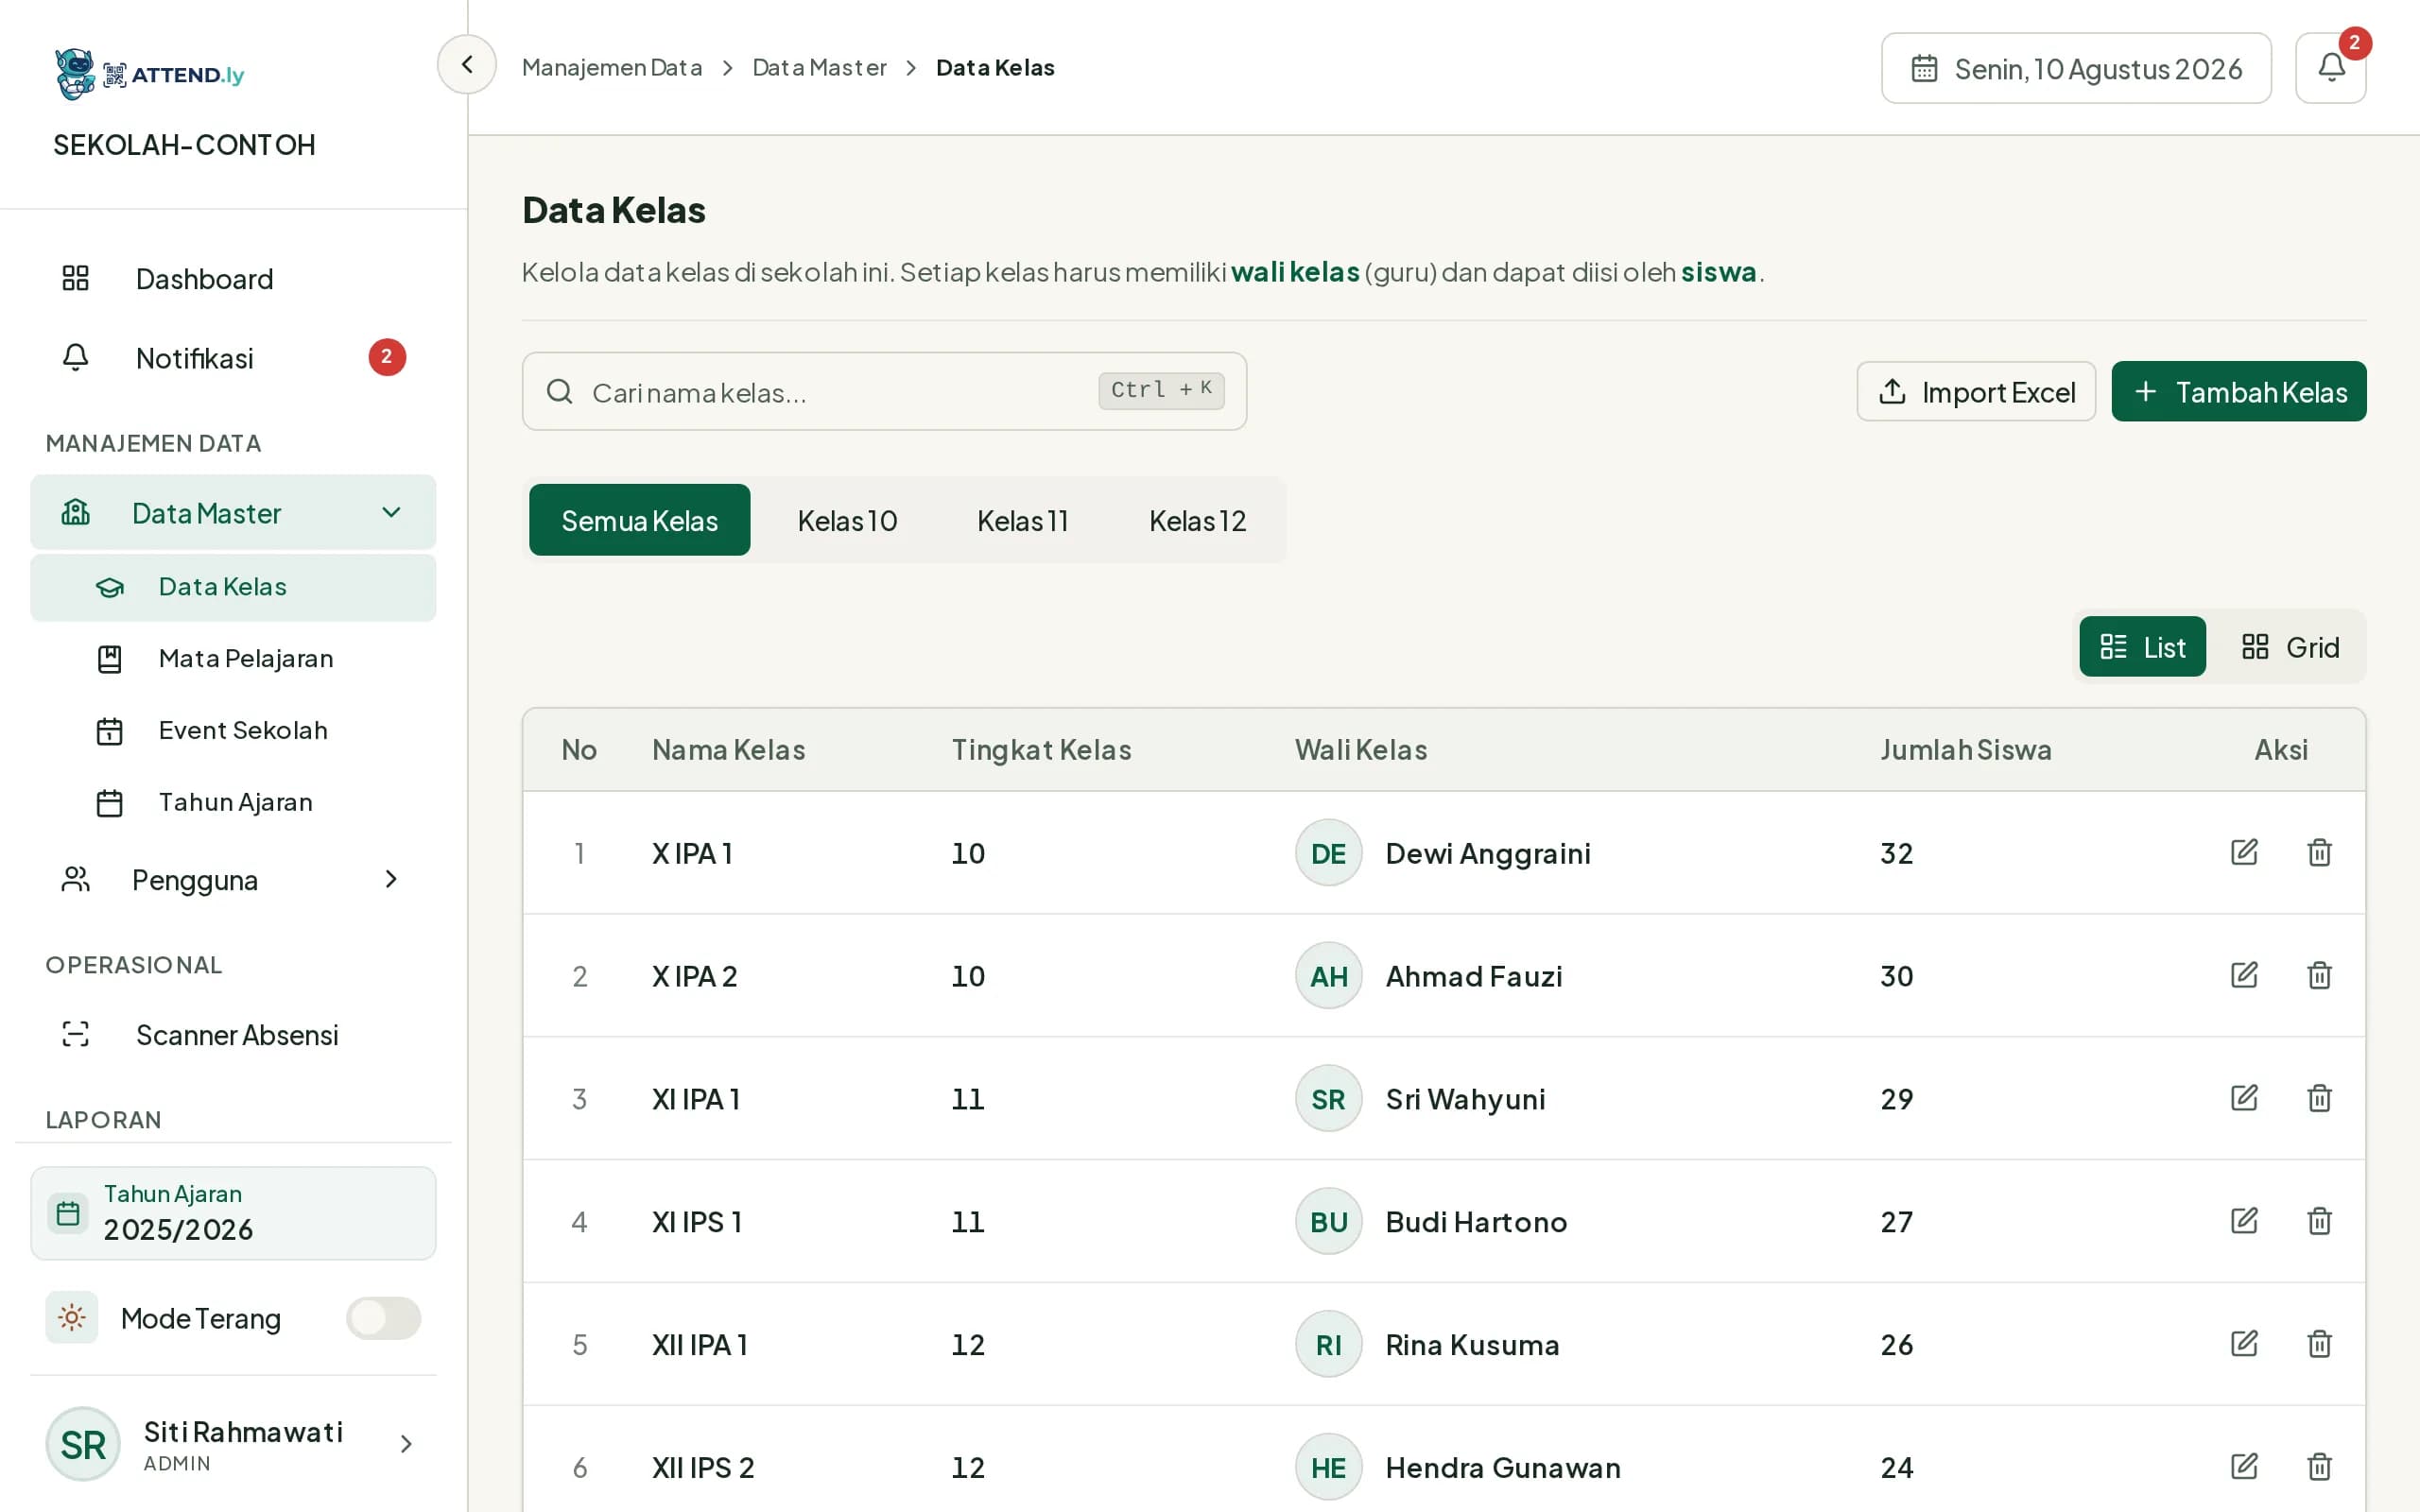Go to Manajemen Data breadcrumb

coord(612,67)
